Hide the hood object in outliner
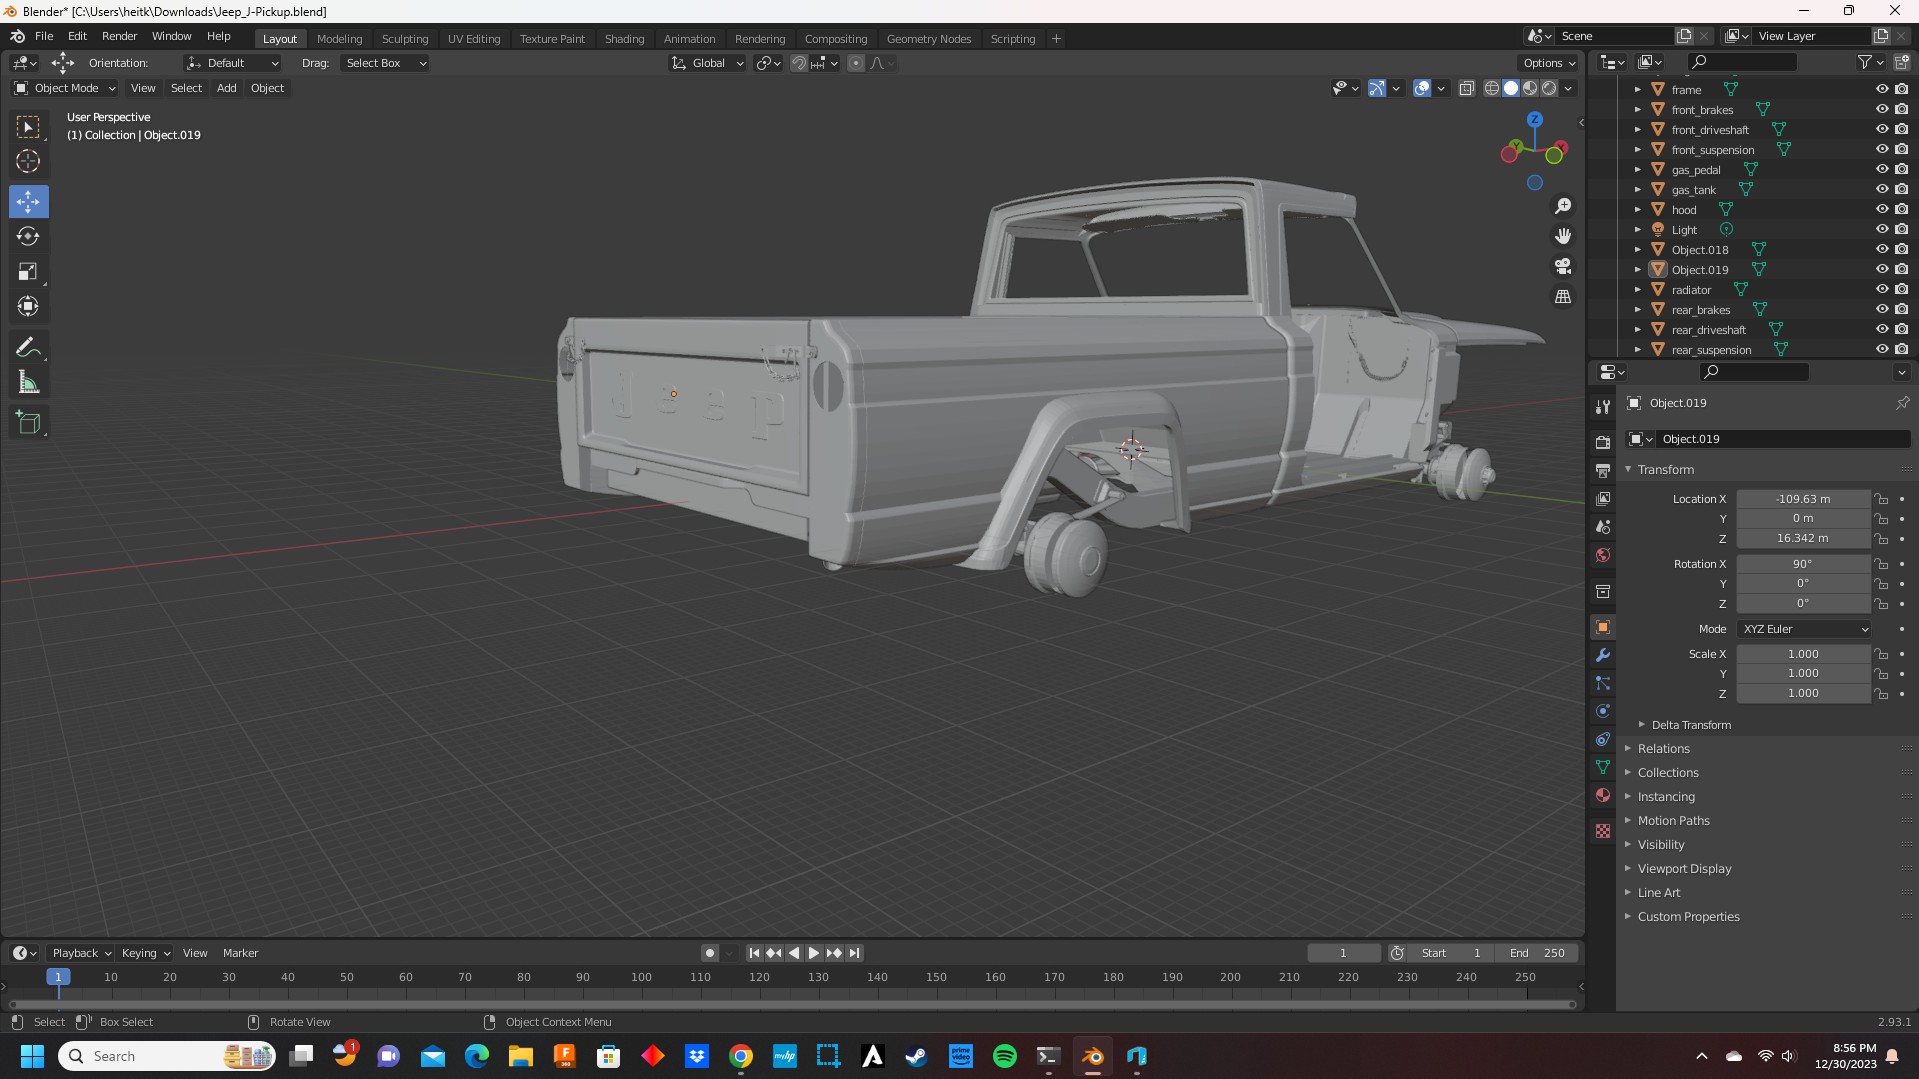 1881,209
